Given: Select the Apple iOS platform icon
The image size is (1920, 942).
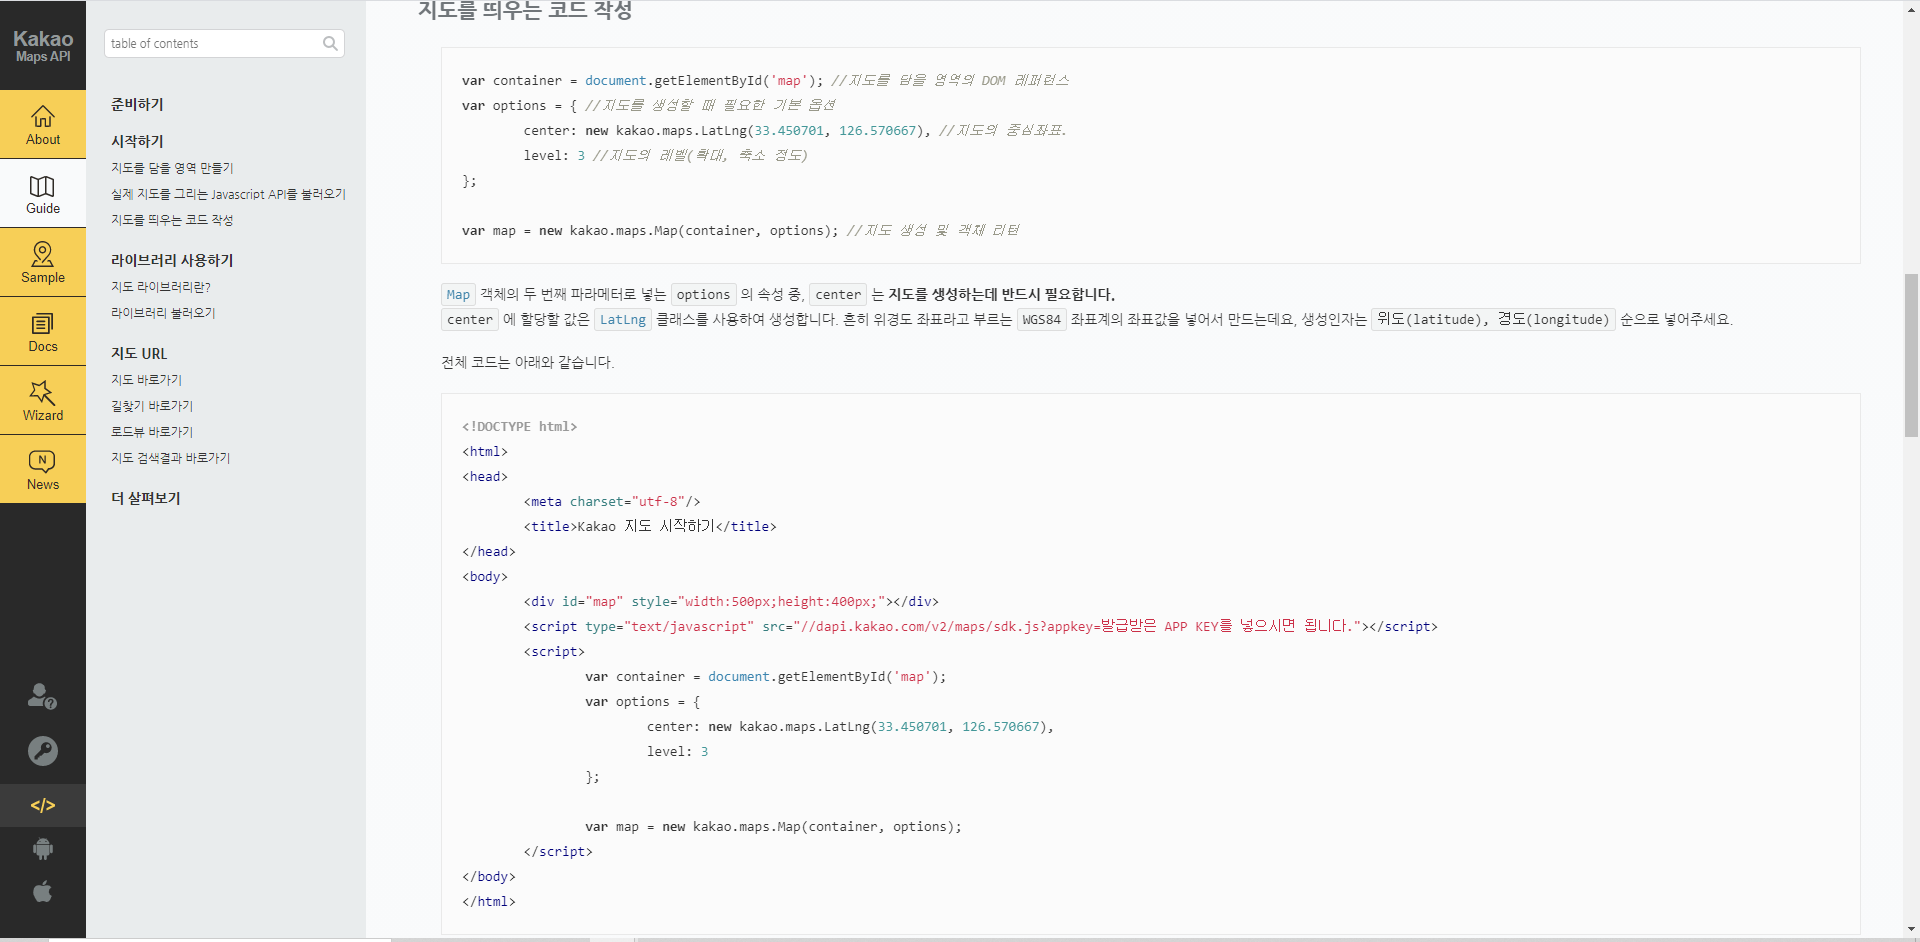Looking at the screenshot, I should click(43, 891).
